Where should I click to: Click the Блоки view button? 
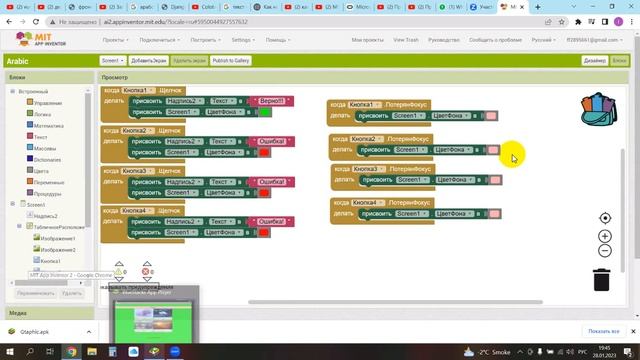pyautogui.click(x=620, y=60)
